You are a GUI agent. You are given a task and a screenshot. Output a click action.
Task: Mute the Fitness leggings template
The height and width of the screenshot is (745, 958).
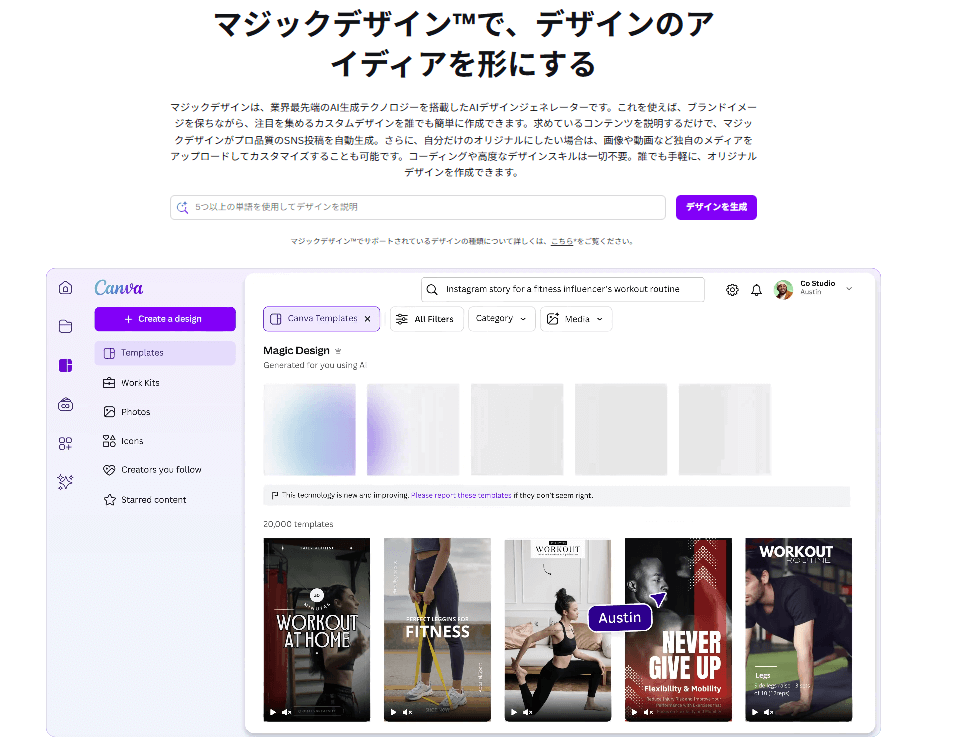pos(407,712)
